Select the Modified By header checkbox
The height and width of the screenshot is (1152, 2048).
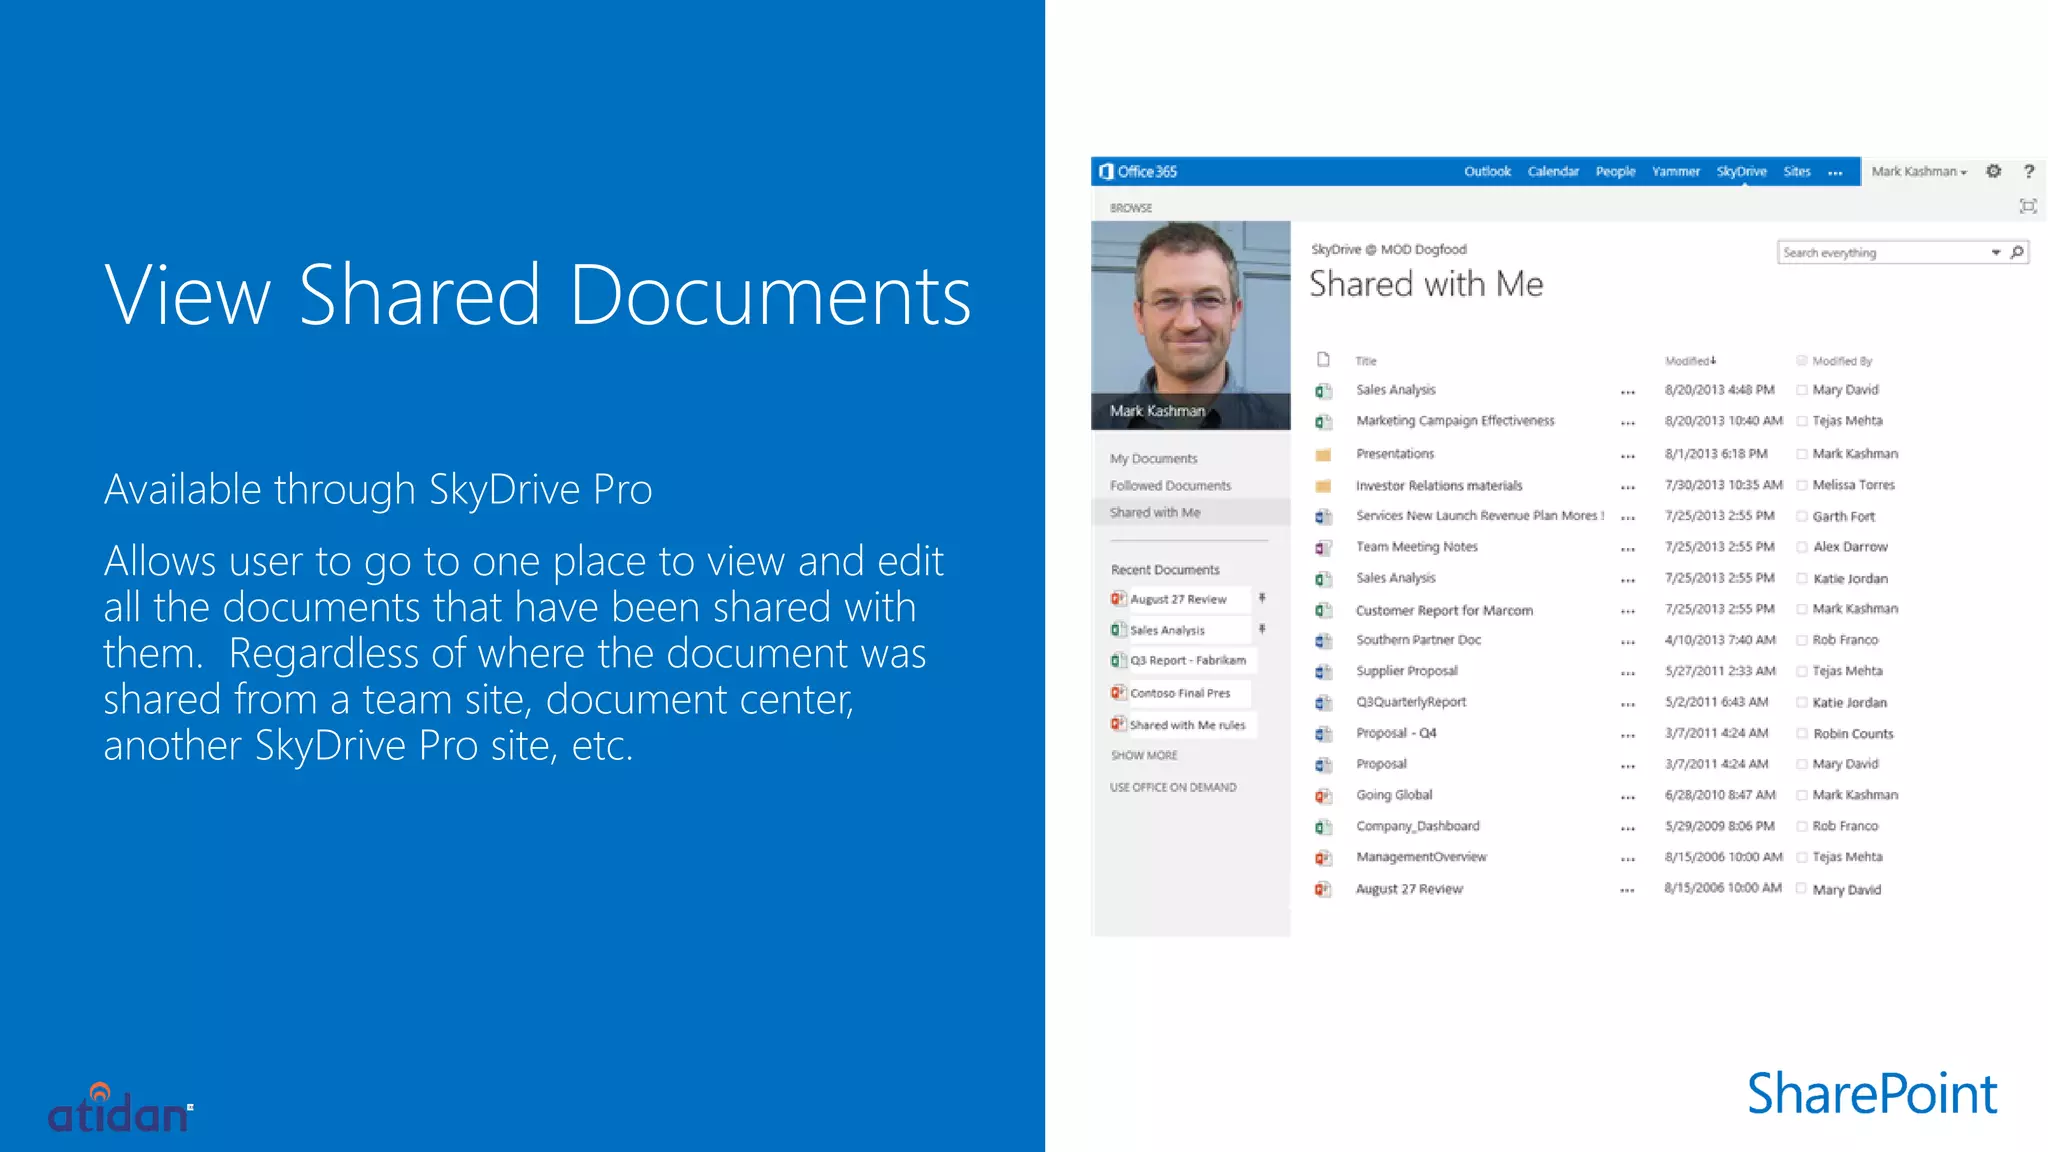[x=1801, y=361]
